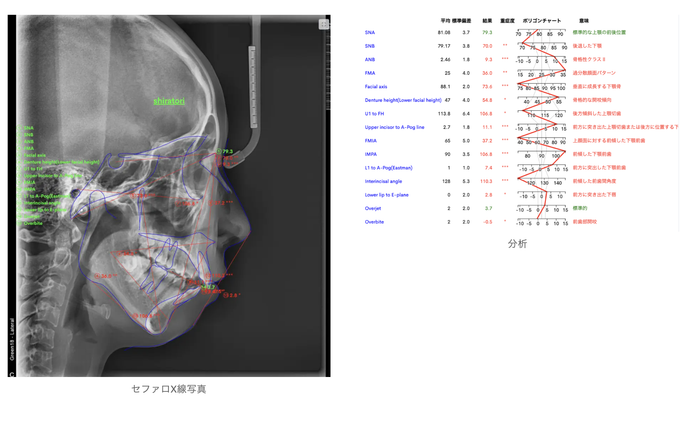Select the Interincisal angle label
Viewport: 681px width, 421px height.
383,181
